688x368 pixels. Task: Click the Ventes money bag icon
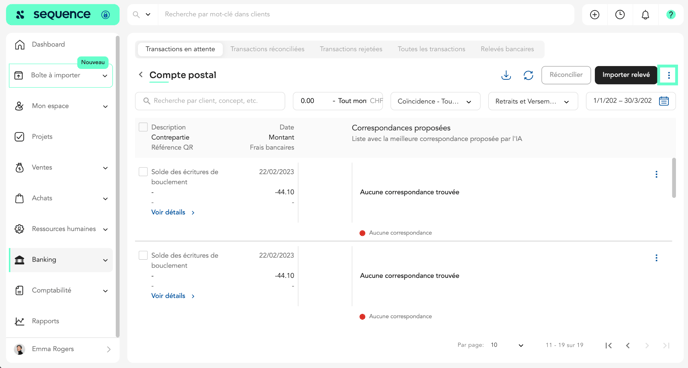click(x=19, y=168)
